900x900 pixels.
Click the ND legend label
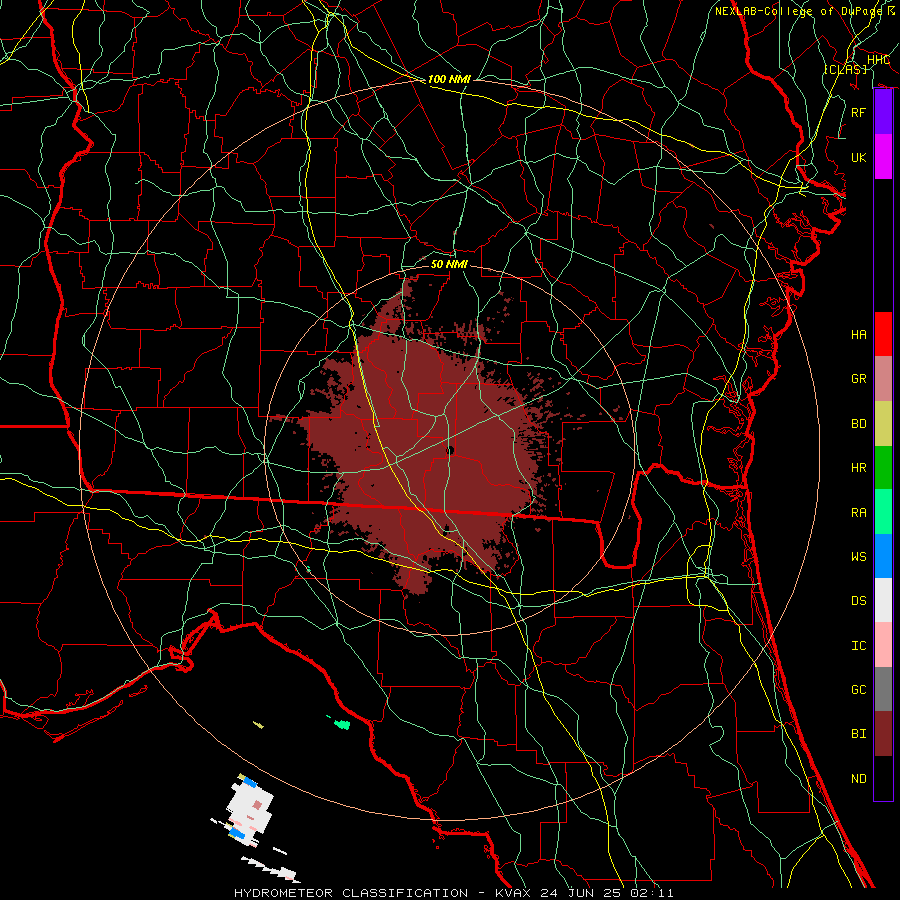click(x=859, y=779)
